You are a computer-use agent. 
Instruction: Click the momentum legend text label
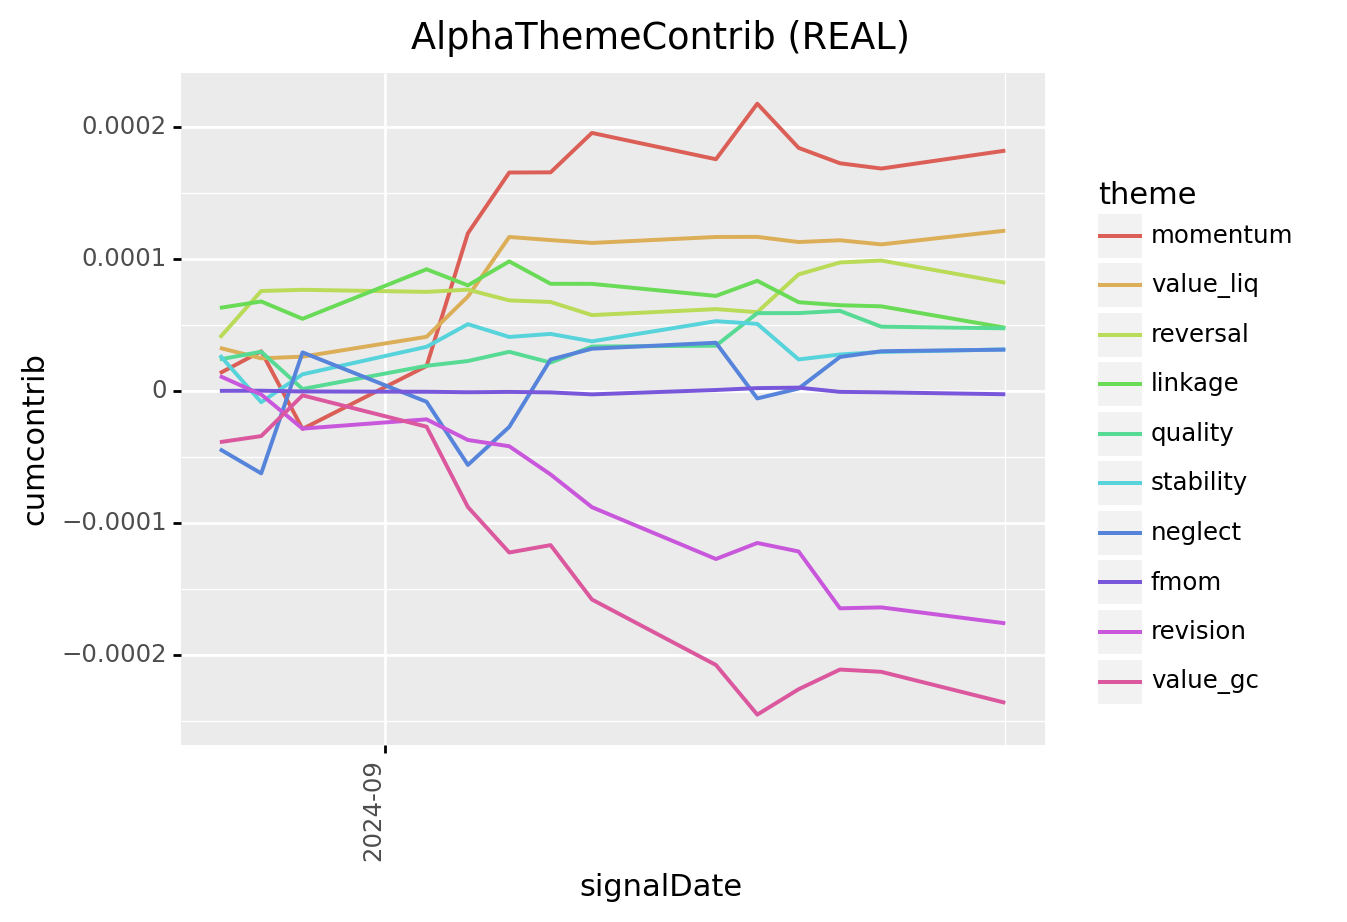point(1221,236)
